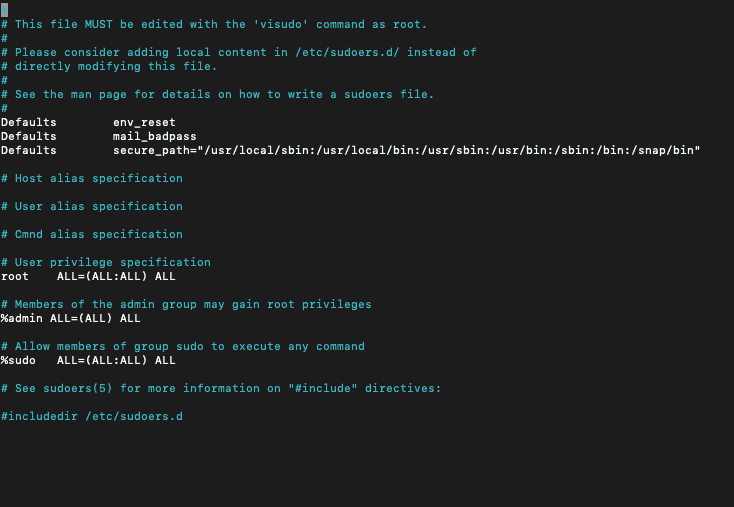The image size is (734, 507).
Task: Click the 'Cmnd alias specification' comment
Action: (98, 234)
